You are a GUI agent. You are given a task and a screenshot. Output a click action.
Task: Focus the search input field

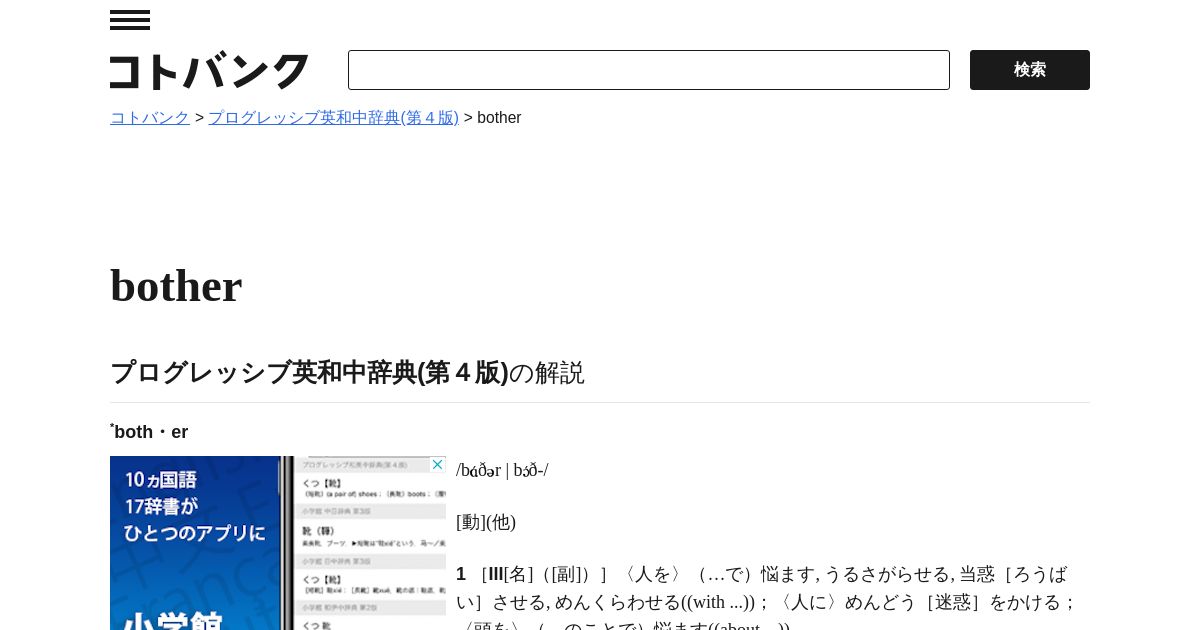coord(649,70)
